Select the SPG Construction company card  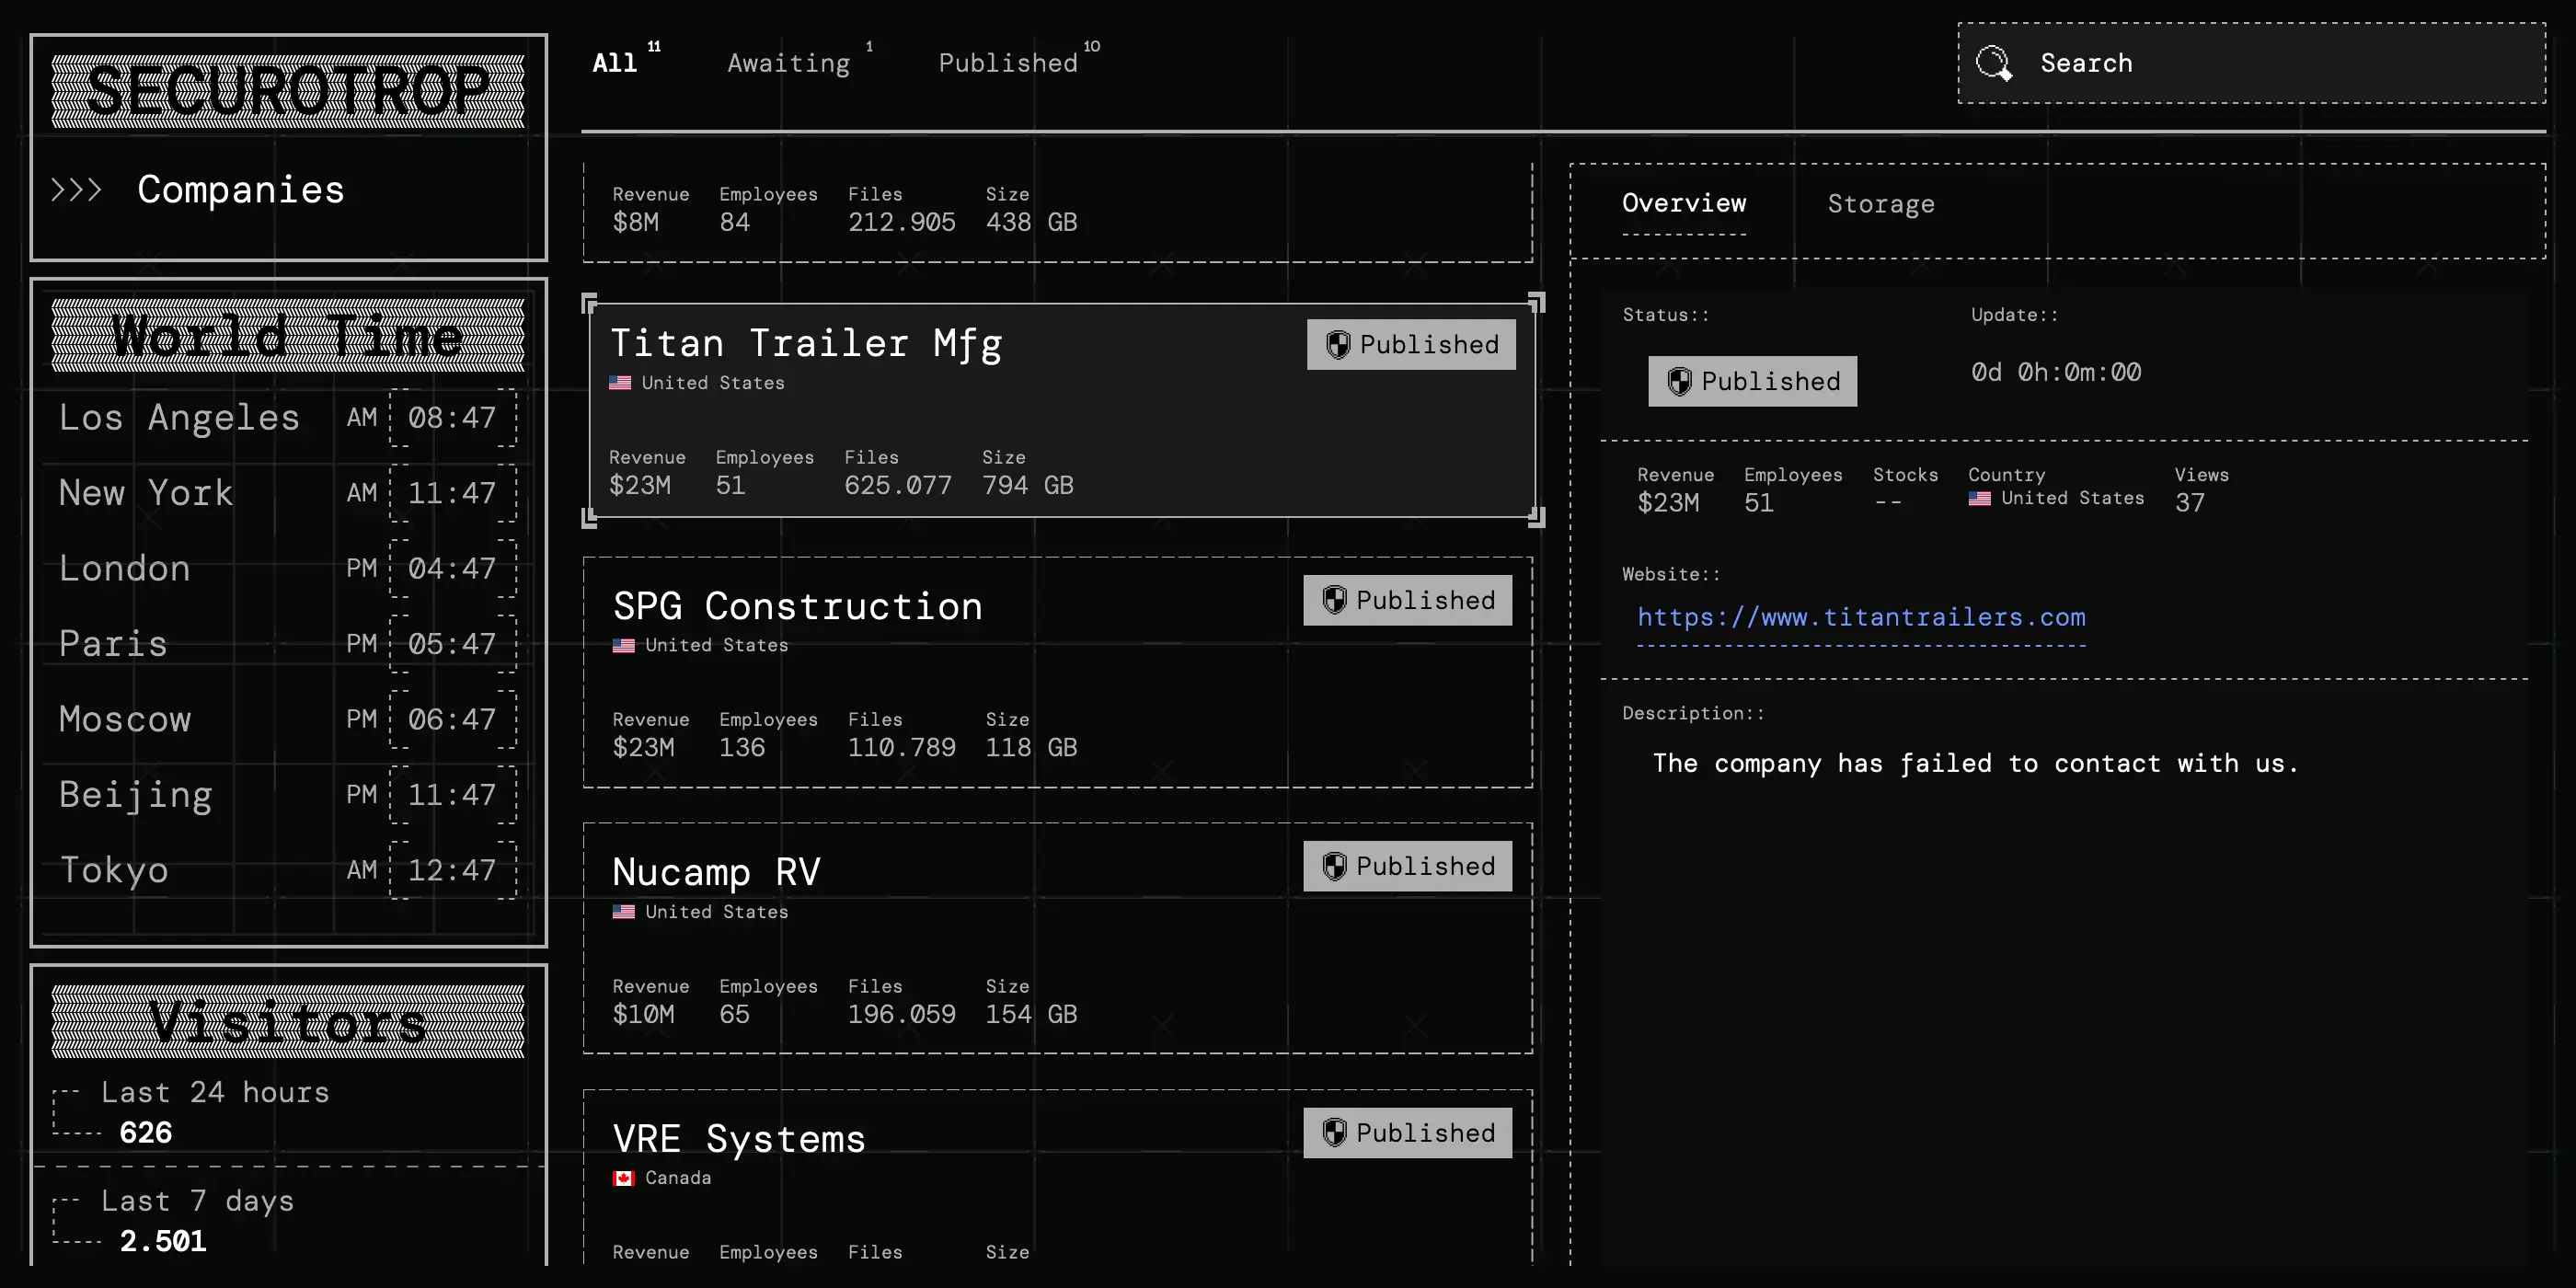[x=1057, y=672]
